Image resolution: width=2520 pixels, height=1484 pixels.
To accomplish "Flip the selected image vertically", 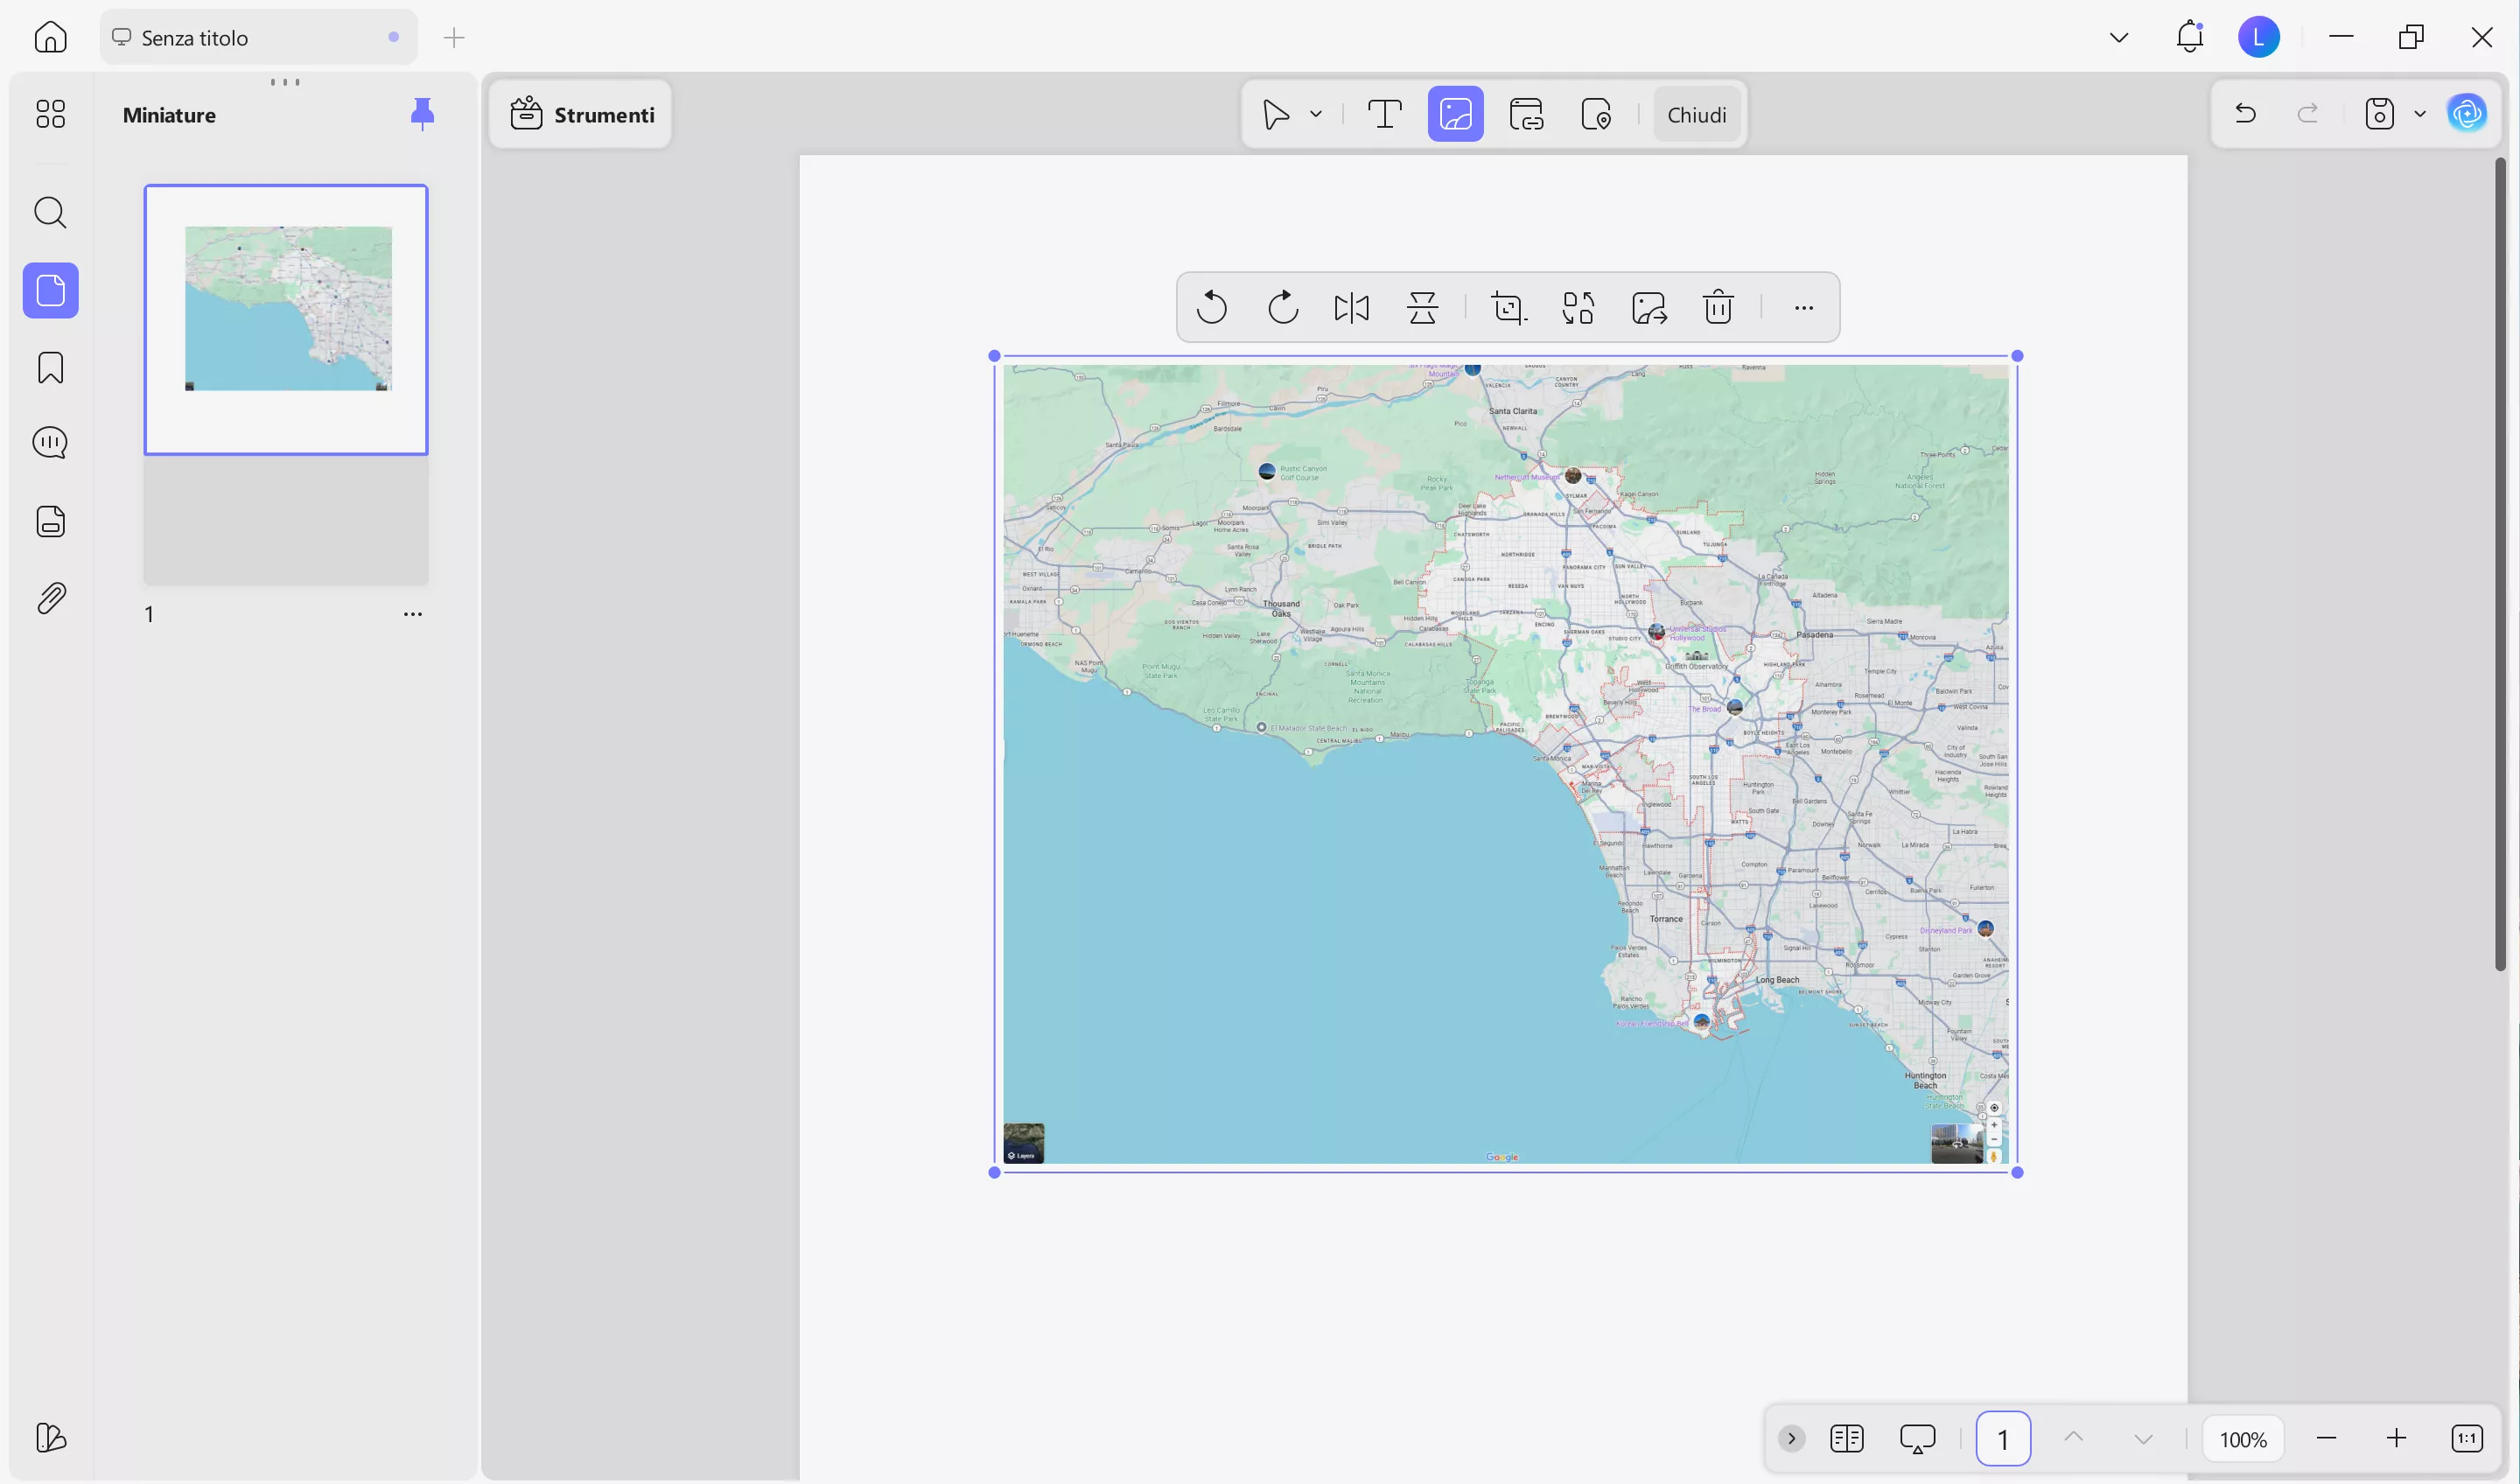I will point(1422,307).
